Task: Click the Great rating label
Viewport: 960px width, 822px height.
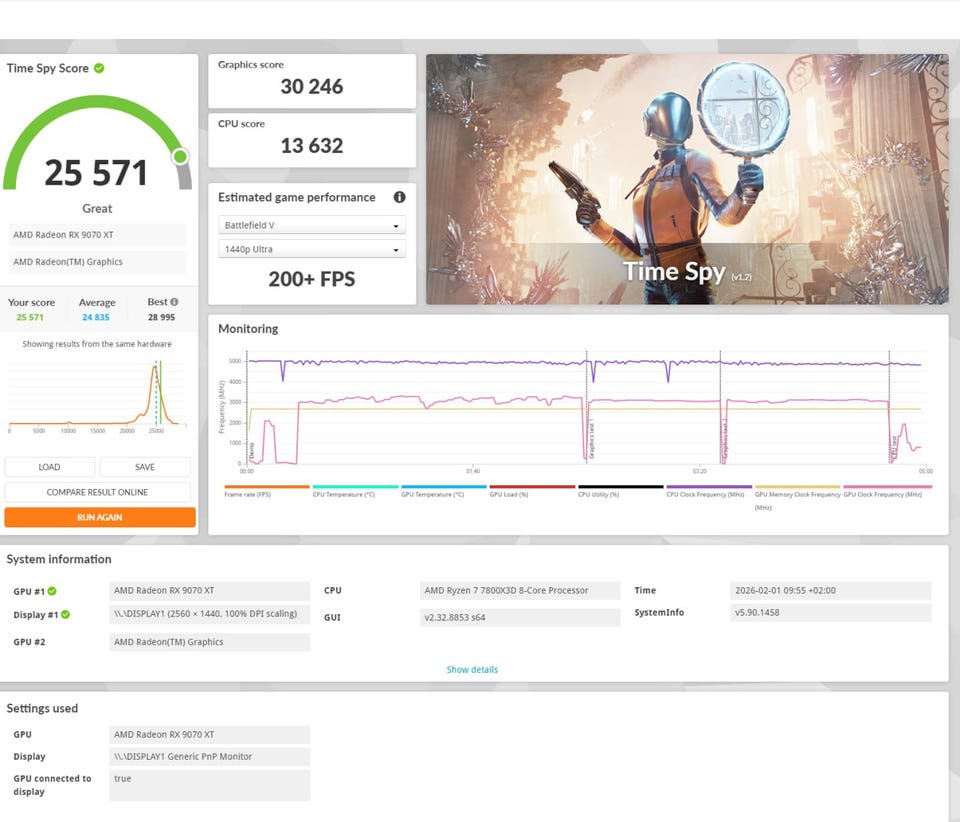Action: point(97,209)
